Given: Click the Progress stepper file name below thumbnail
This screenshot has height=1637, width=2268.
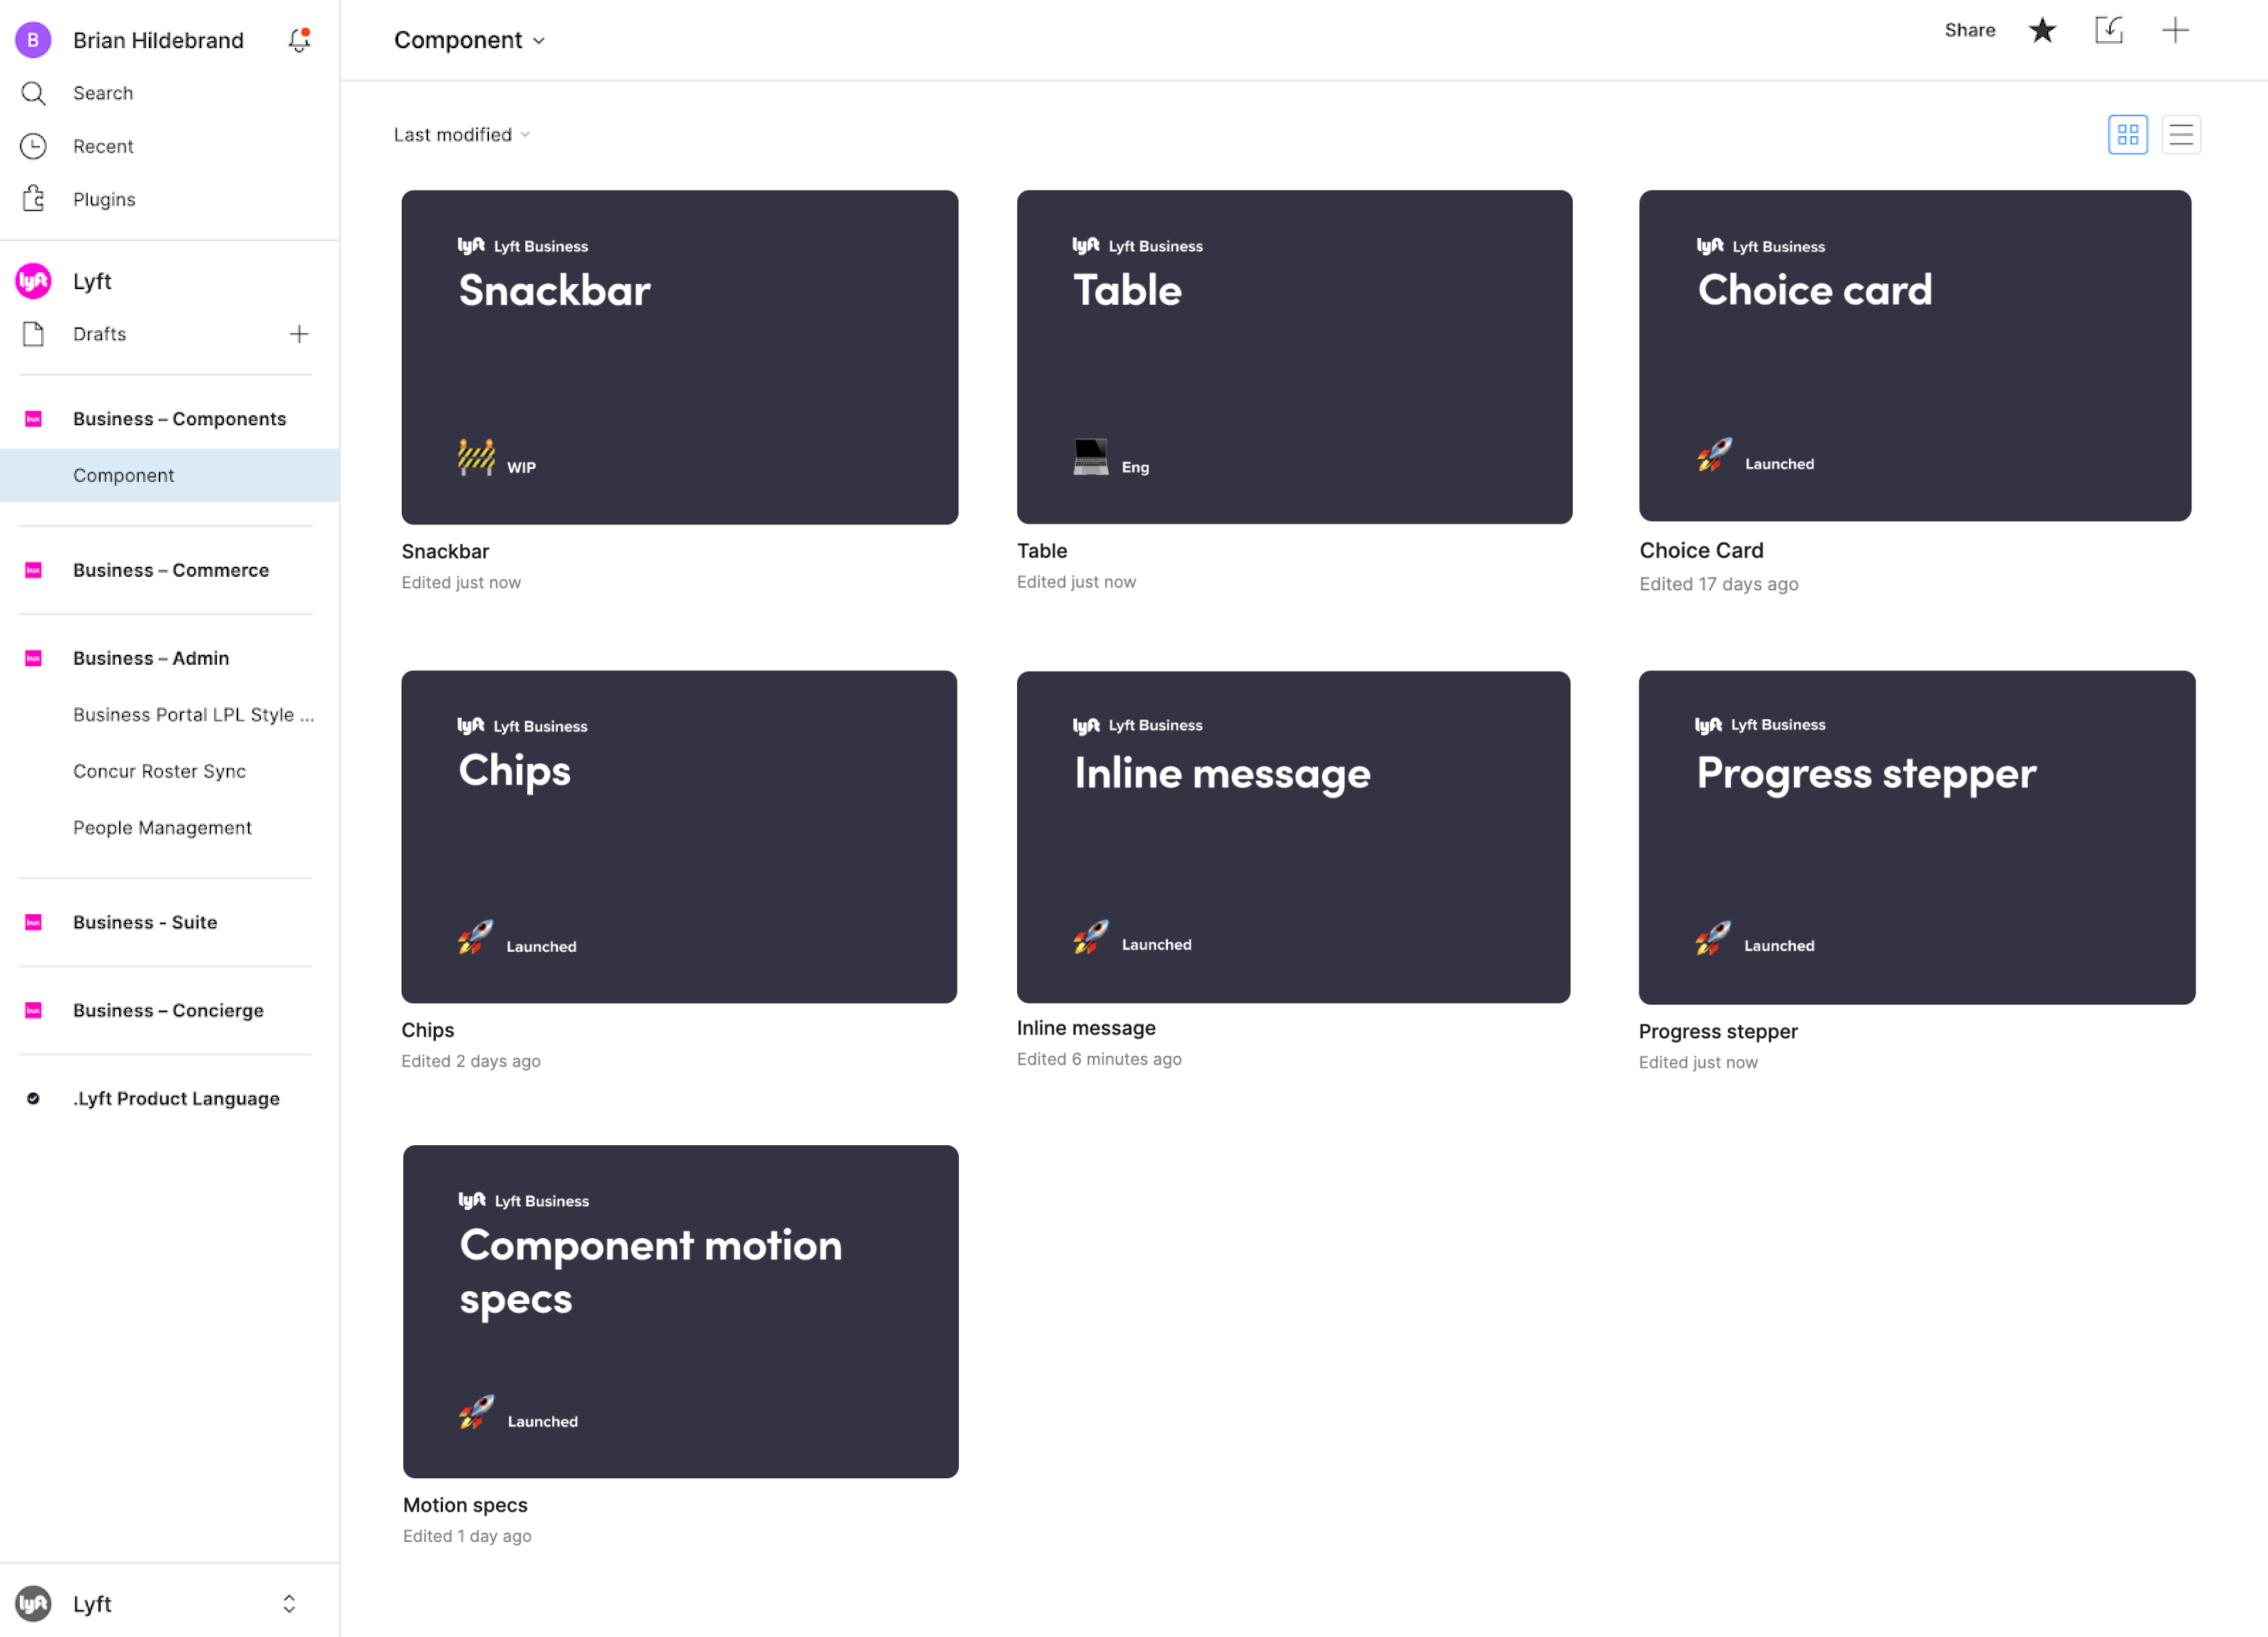Looking at the screenshot, I should point(1717,1031).
